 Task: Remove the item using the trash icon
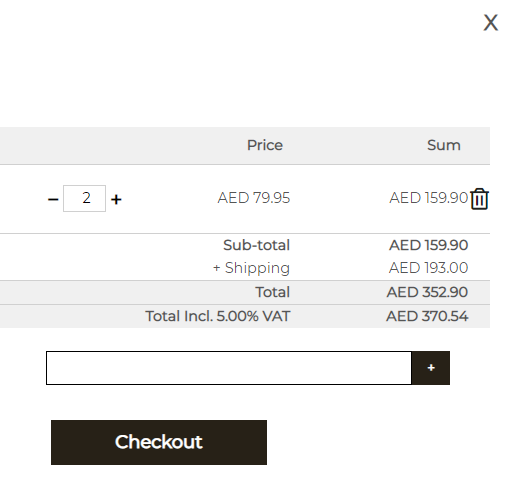(480, 199)
